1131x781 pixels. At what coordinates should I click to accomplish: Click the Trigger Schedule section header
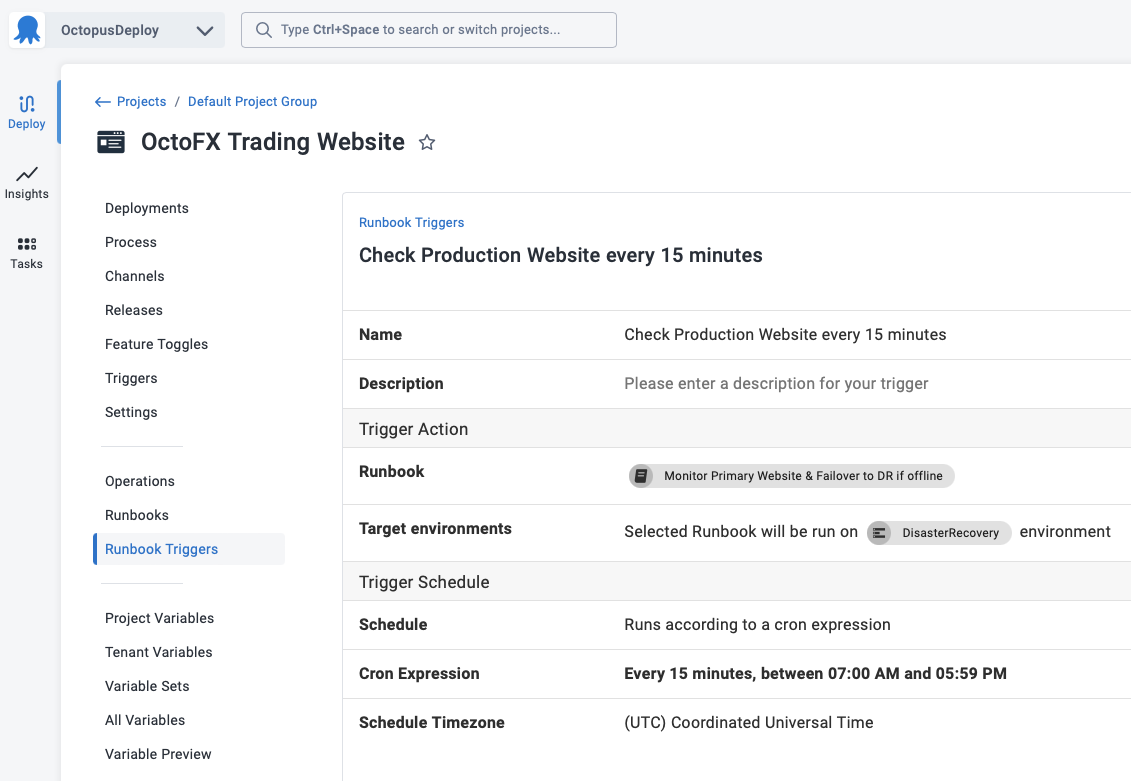click(736, 582)
